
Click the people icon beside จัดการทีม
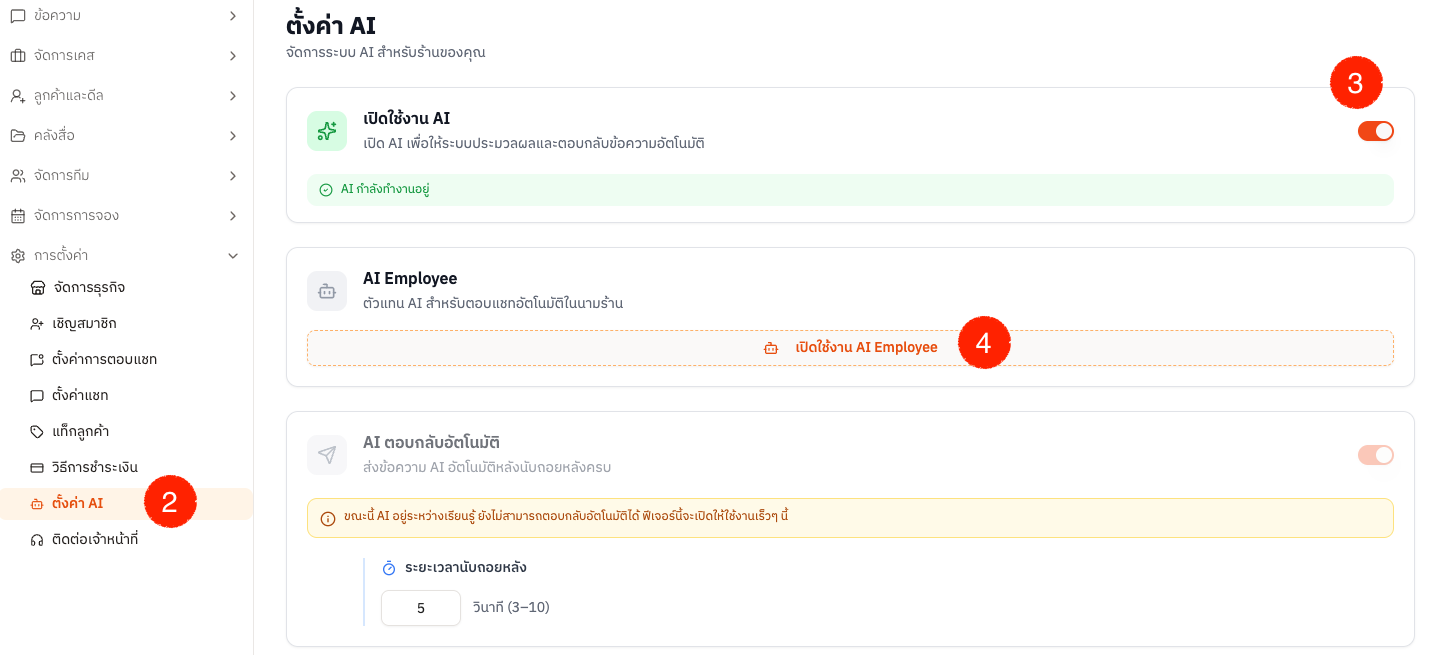18,176
